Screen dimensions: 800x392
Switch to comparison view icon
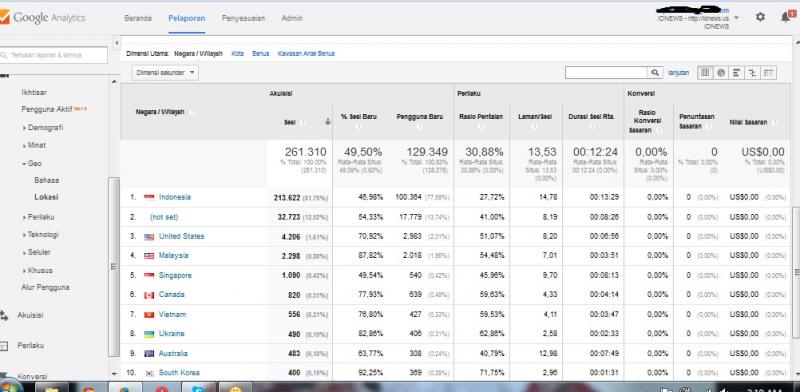click(x=752, y=72)
